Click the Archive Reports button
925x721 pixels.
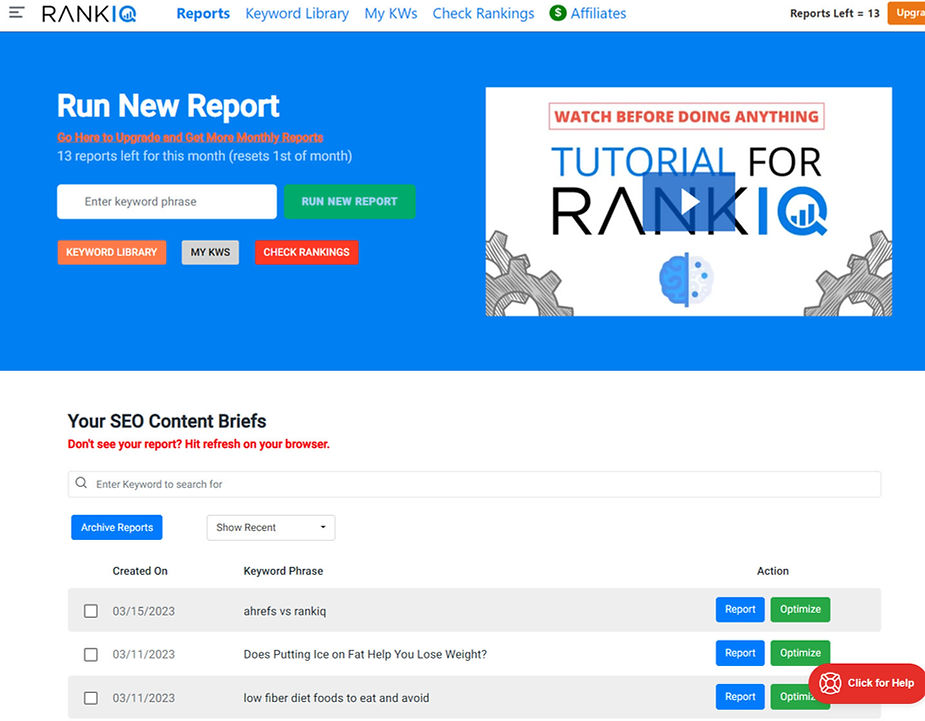coord(117,527)
